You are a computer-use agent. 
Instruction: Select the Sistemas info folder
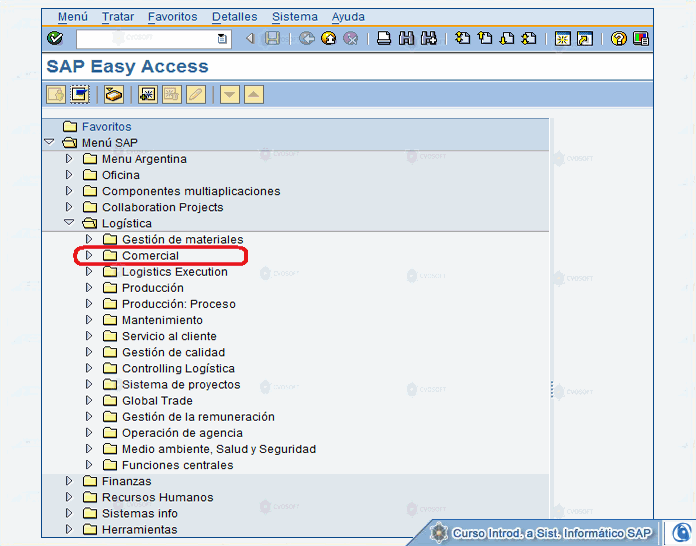tap(130, 513)
